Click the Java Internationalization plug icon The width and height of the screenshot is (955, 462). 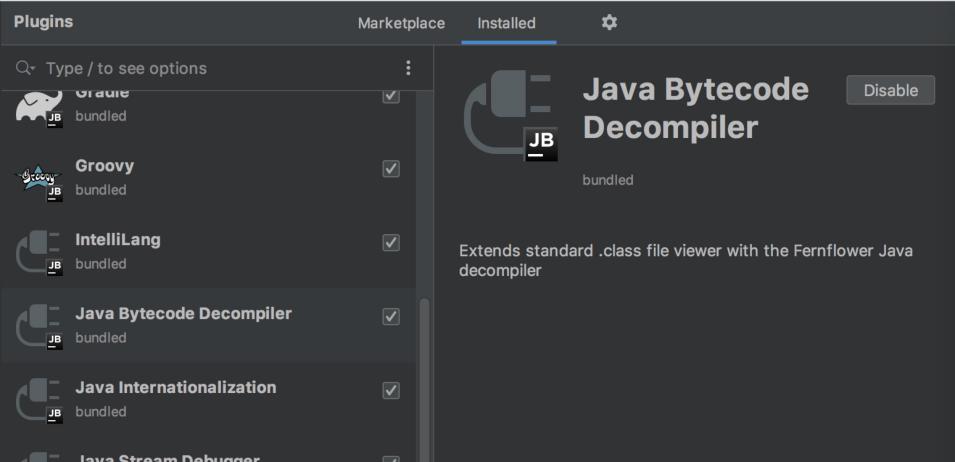[x=38, y=400]
